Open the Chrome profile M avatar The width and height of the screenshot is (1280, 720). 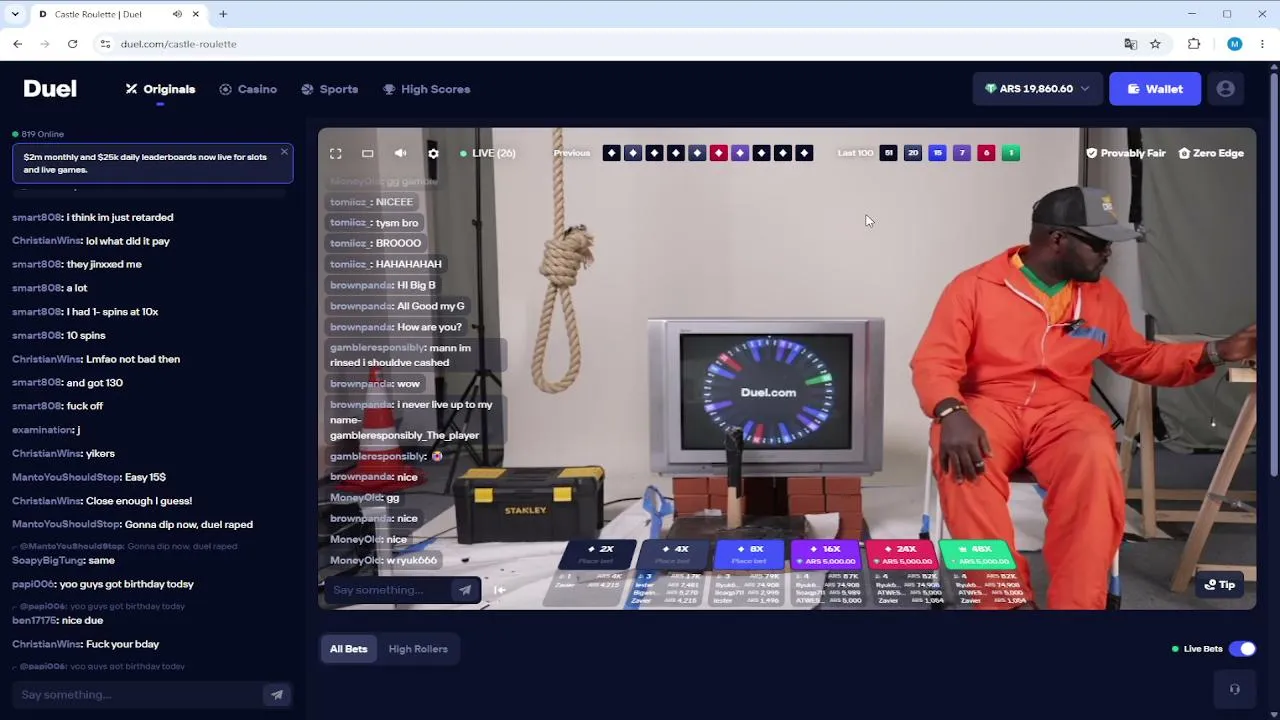1234,44
